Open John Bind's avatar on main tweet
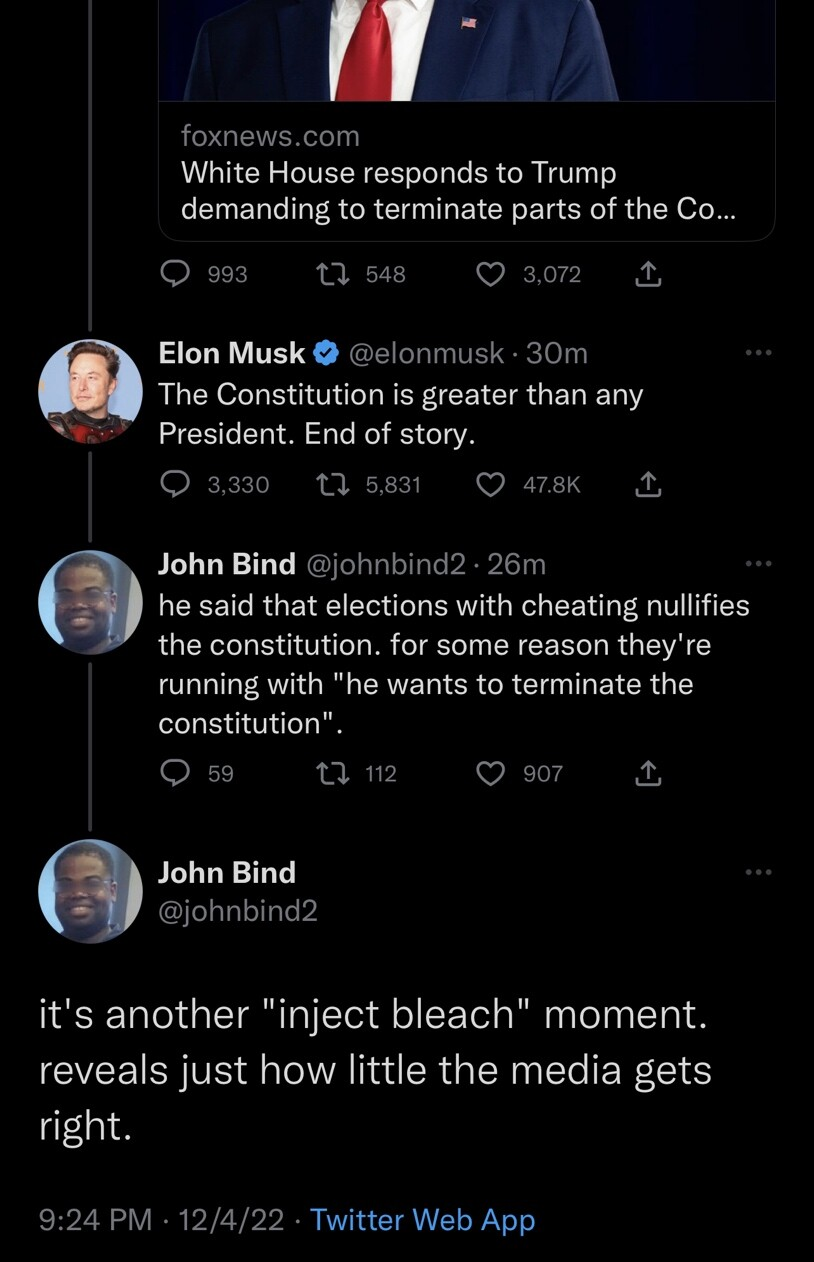This screenshot has height=1262, width=814. [90, 891]
